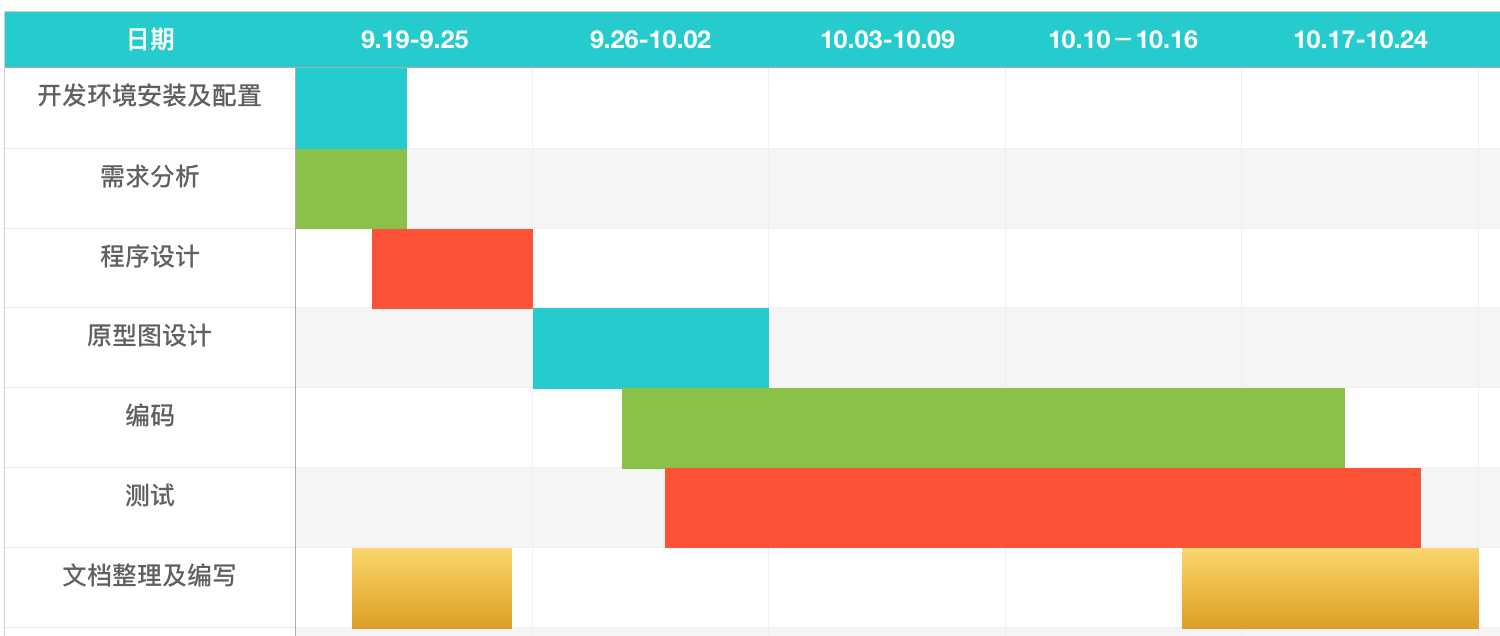The width and height of the screenshot is (1500, 636).
Task: Click the 文档整理及编写 task label
Action: (x=150, y=576)
